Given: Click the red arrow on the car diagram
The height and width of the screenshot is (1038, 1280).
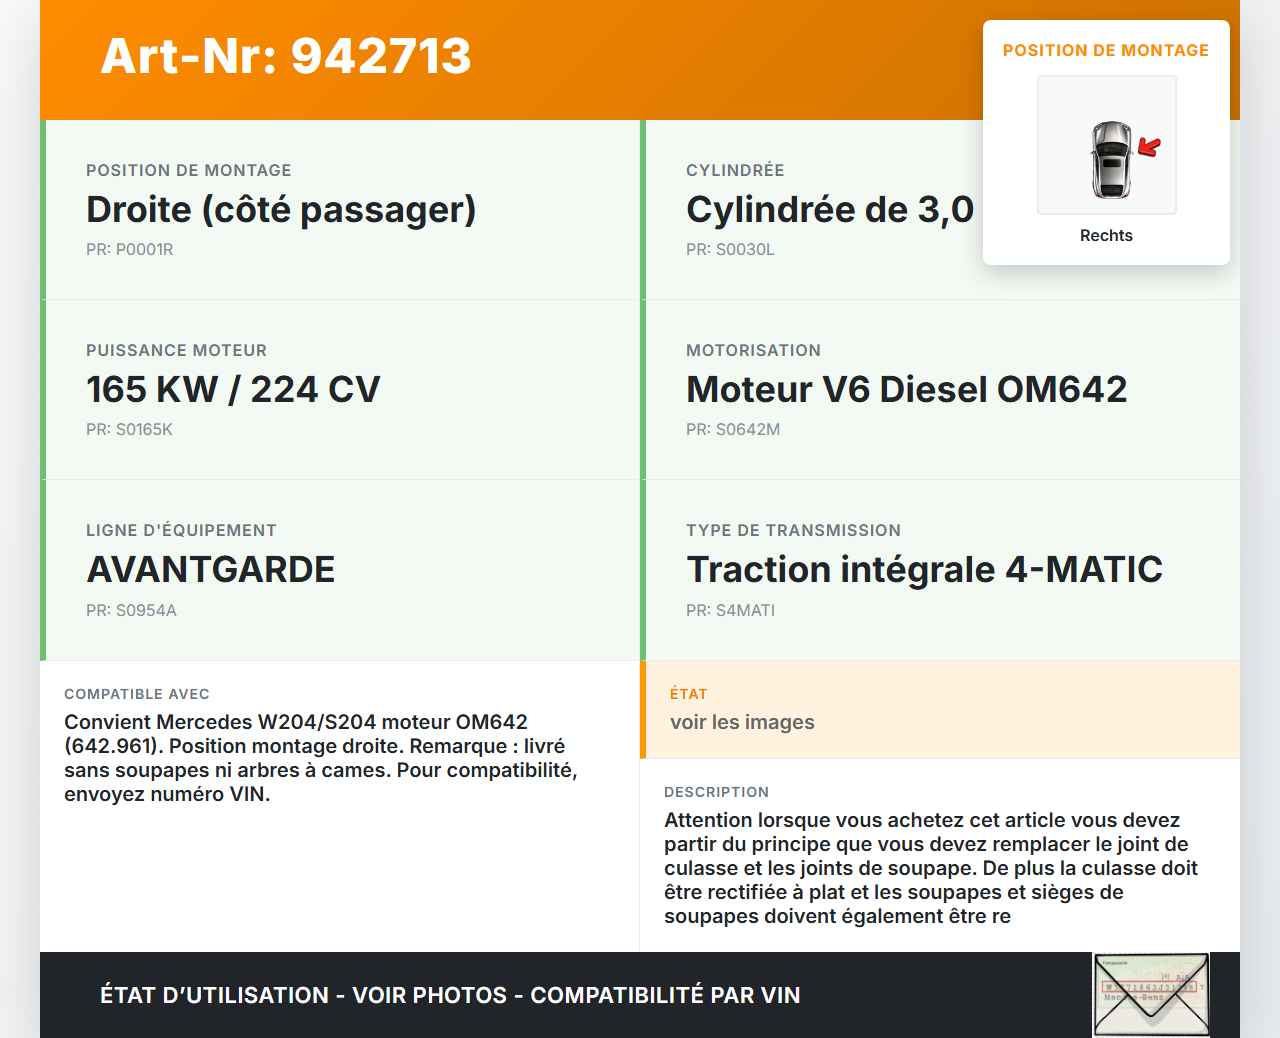Looking at the screenshot, I should [1149, 148].
